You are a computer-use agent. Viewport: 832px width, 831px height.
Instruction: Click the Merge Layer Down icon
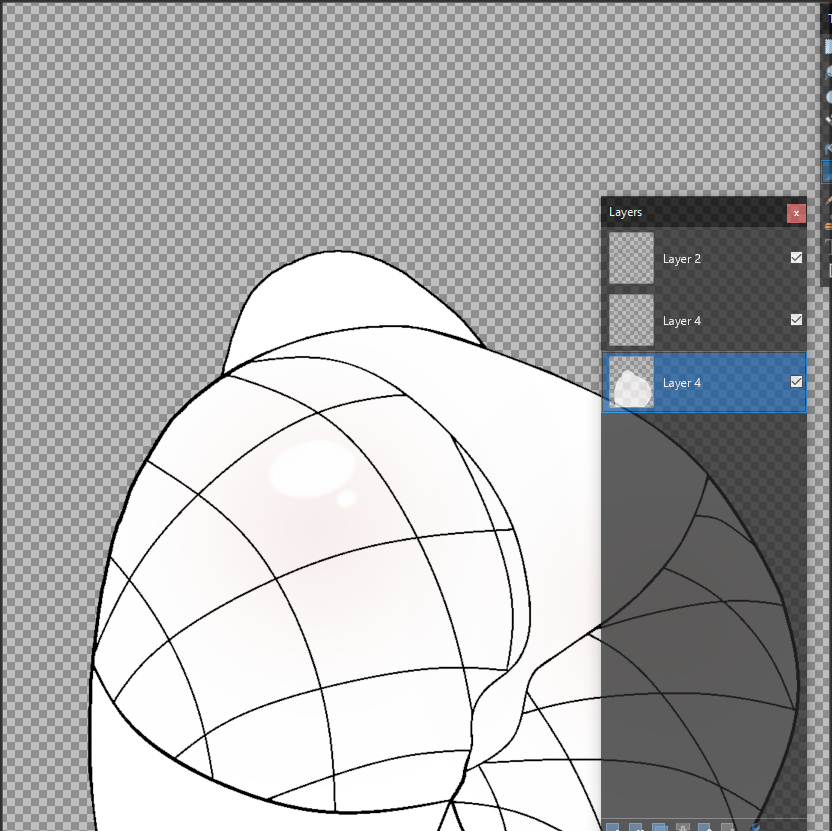pyautogui.click(x=683, y=827)
